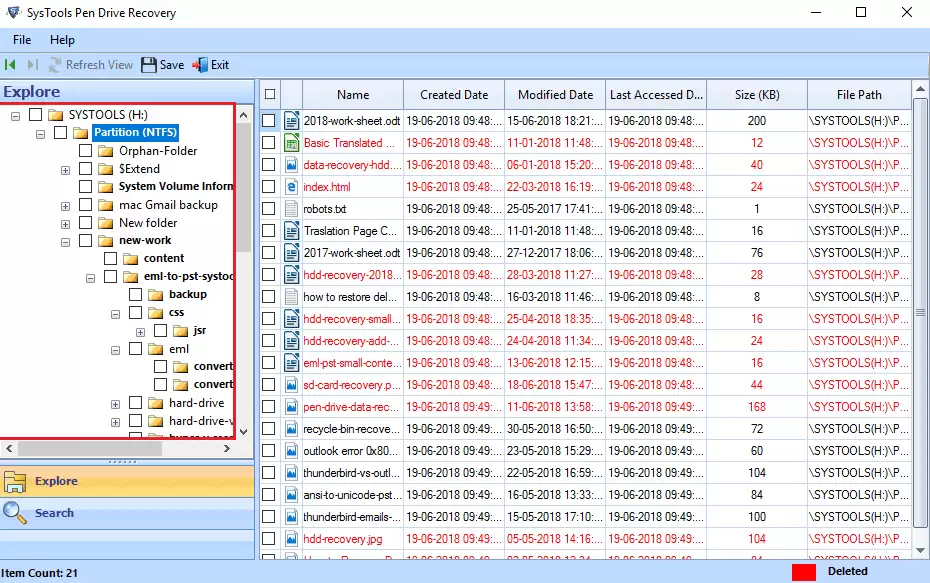
Task: Expand the hard-drive folder node
Action: (x=116, y=403)
